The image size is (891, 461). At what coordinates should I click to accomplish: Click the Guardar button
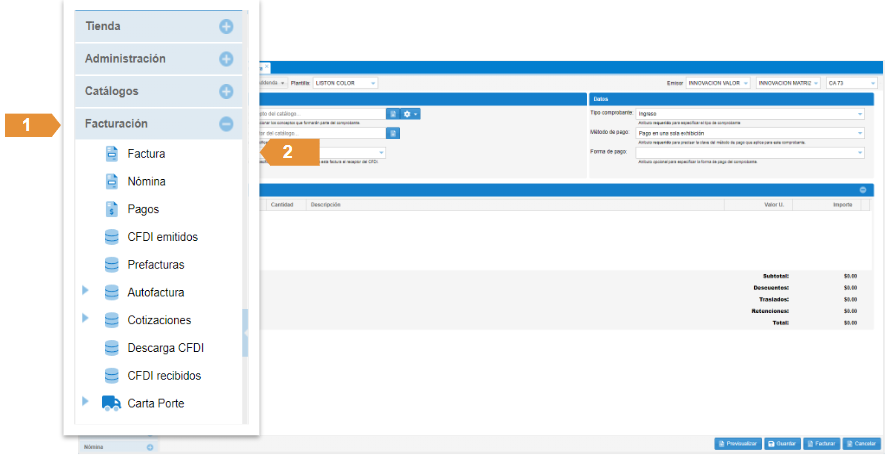784,443
